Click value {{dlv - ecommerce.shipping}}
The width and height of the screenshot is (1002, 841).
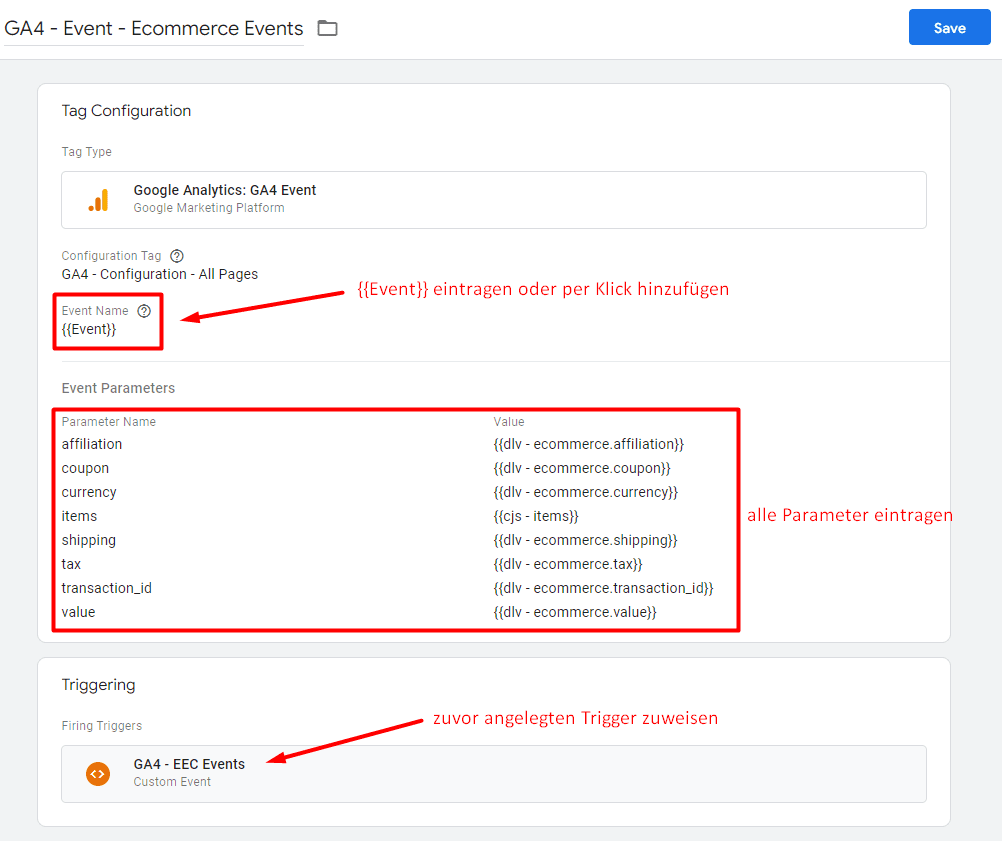(585, 540)
